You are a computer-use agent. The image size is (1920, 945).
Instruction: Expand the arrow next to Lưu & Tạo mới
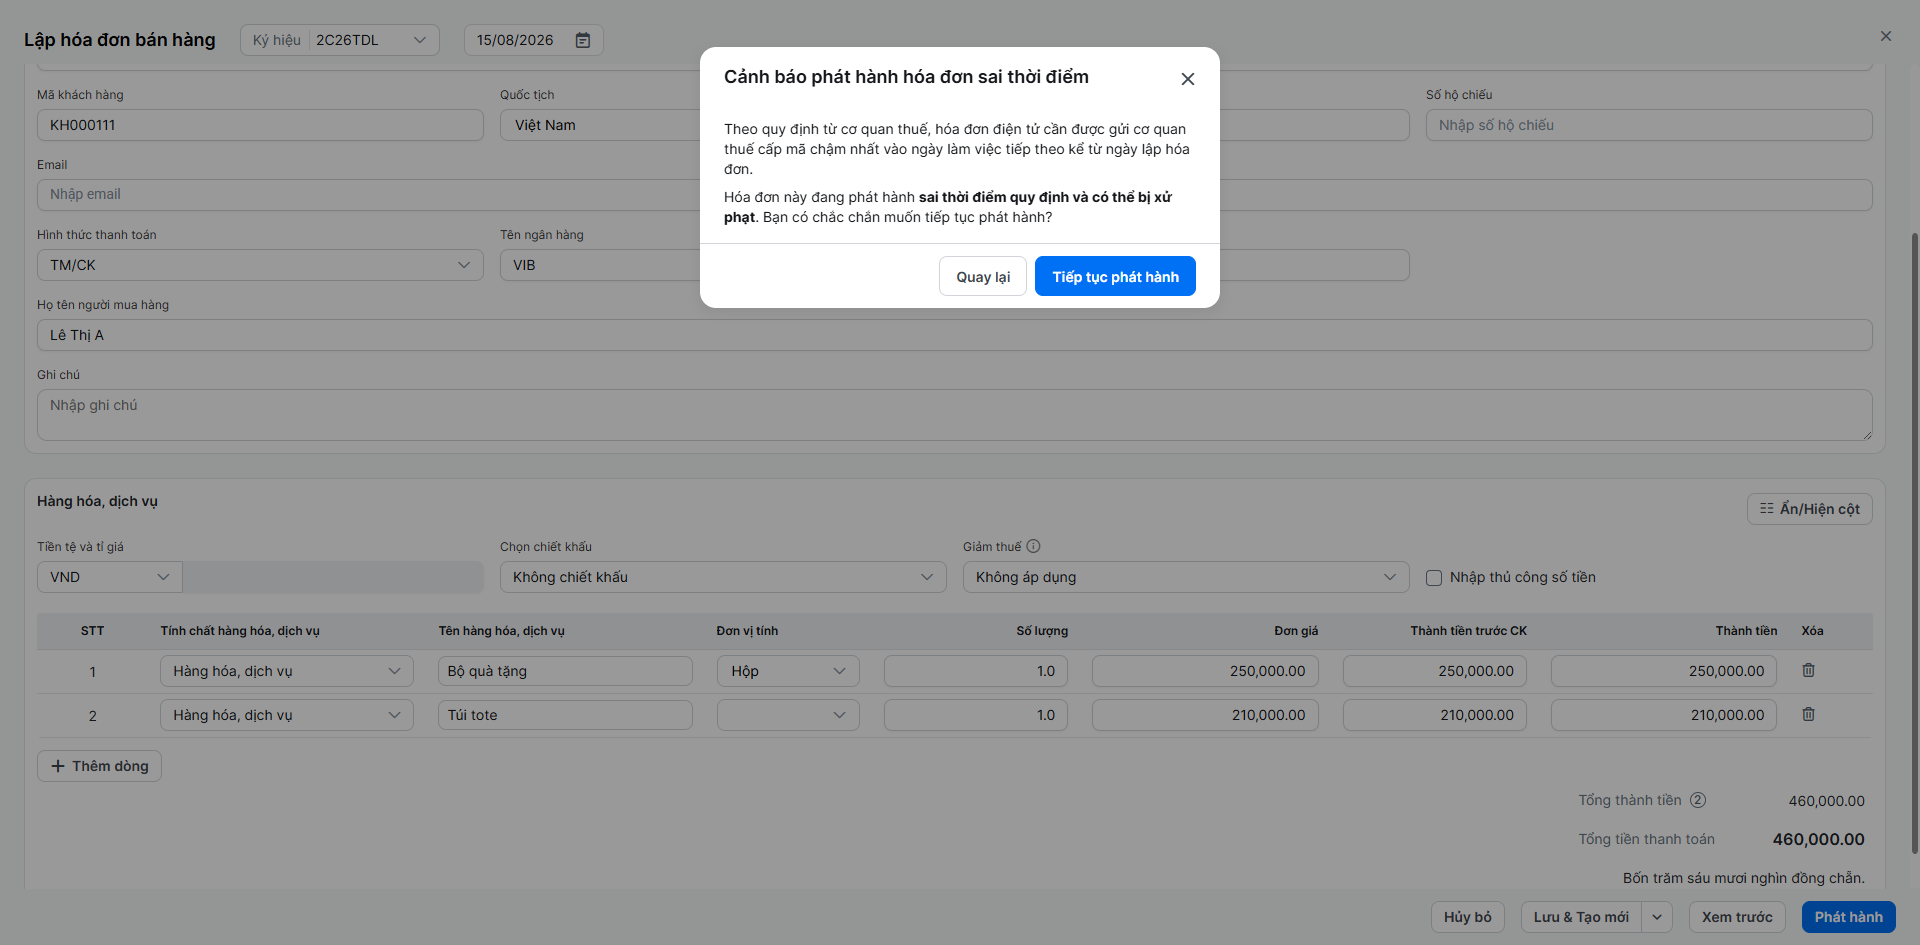pyautogui.click(x=1657, y=917)
